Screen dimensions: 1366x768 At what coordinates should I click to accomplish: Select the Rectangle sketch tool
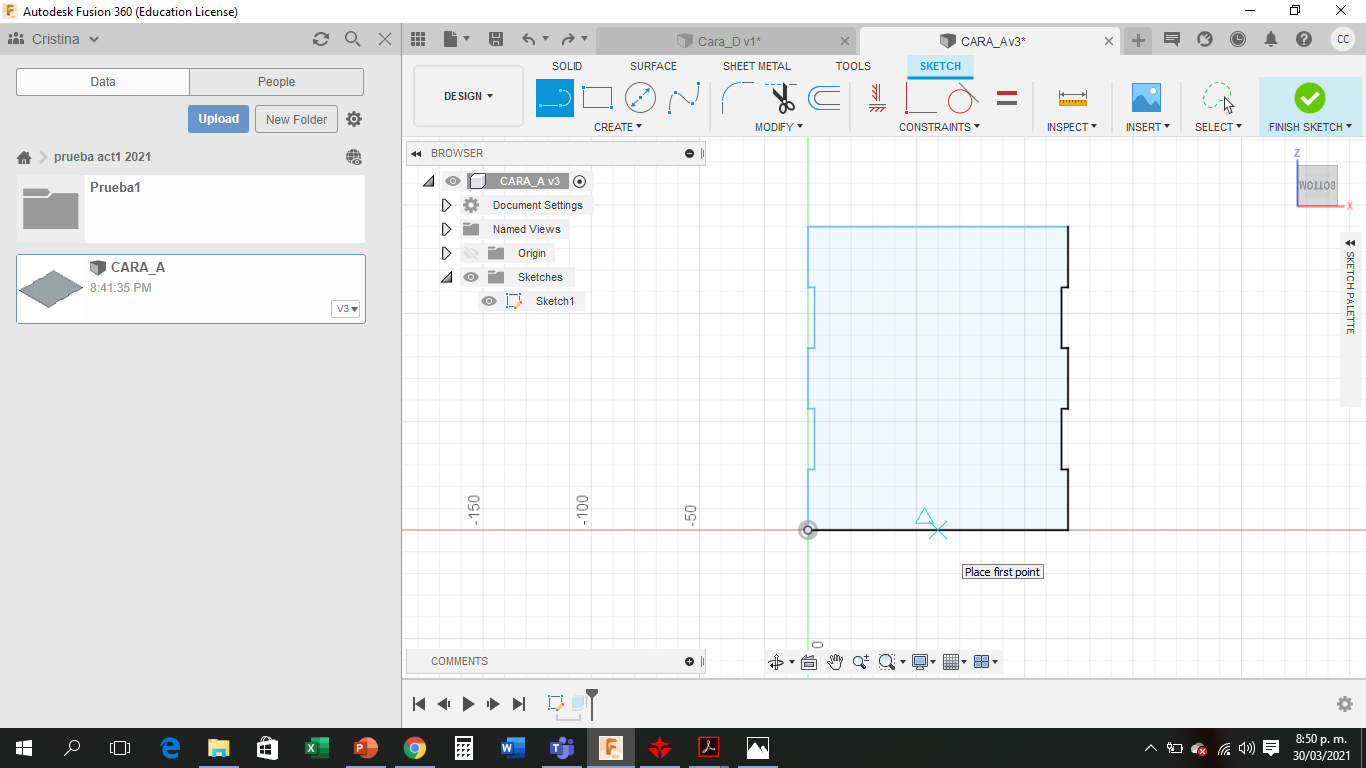[x=597, y=98]
